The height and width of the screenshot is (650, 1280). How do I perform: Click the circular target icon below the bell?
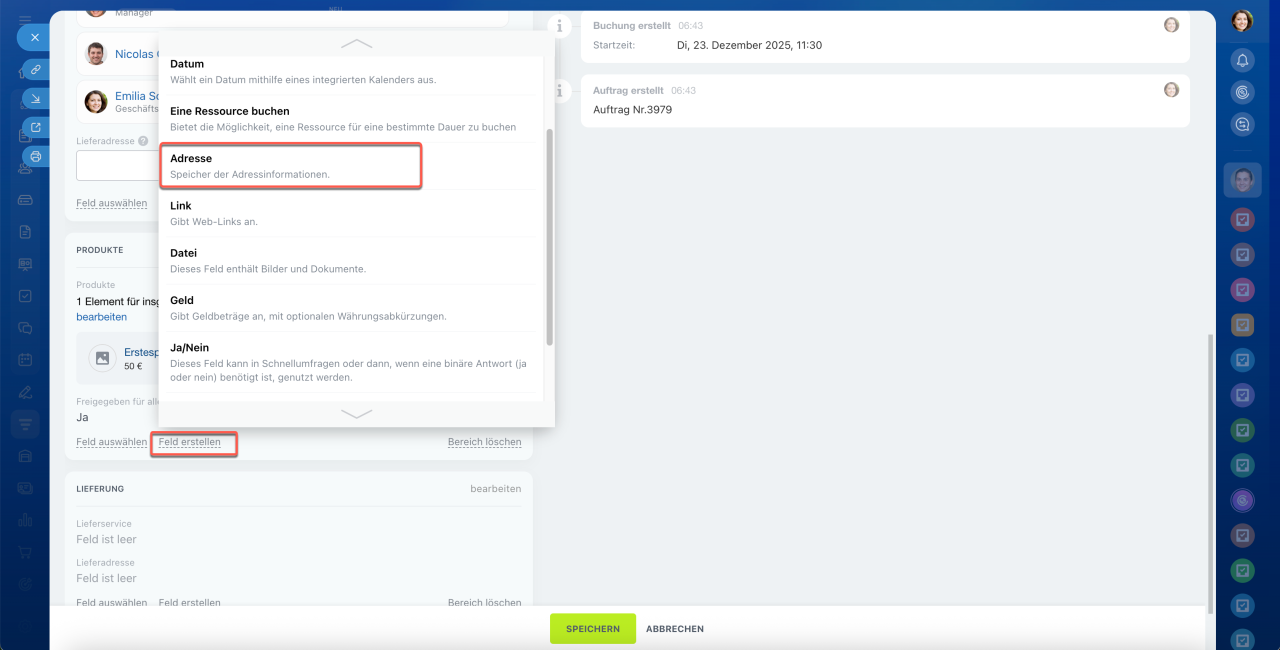[1242, 93]
